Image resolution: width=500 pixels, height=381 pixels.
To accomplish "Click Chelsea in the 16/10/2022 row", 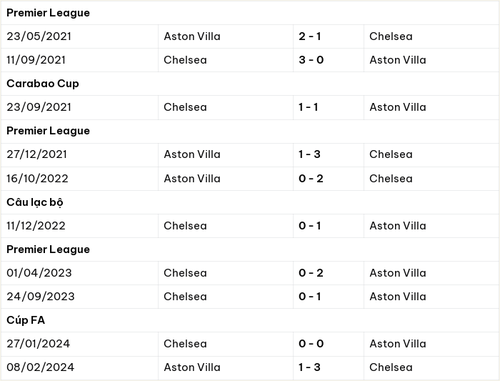I will (x=391, y=179).
